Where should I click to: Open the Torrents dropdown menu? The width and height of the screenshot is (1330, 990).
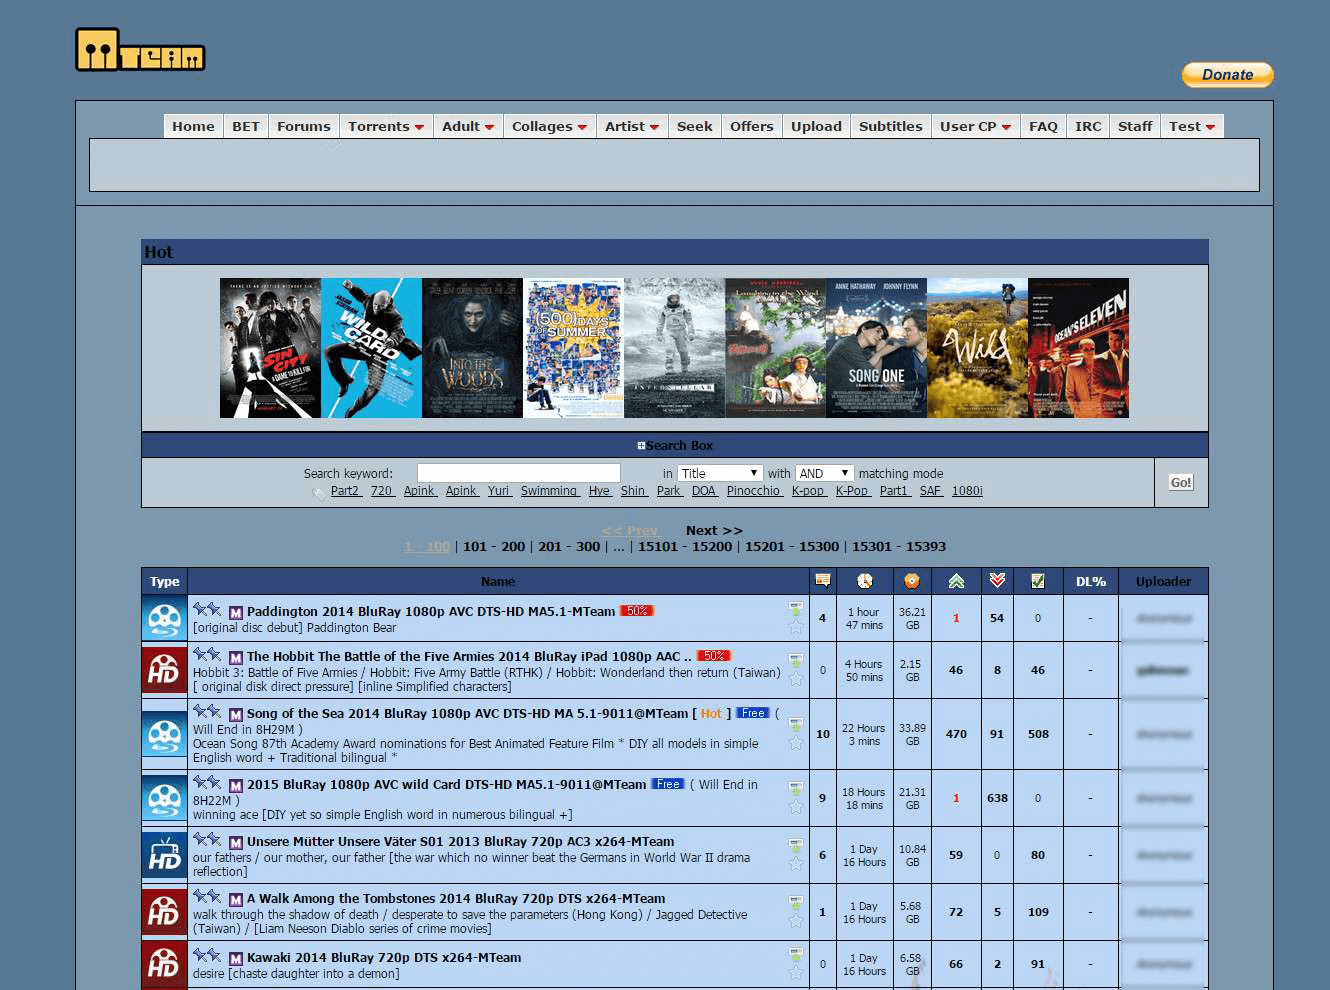point(386,126)
